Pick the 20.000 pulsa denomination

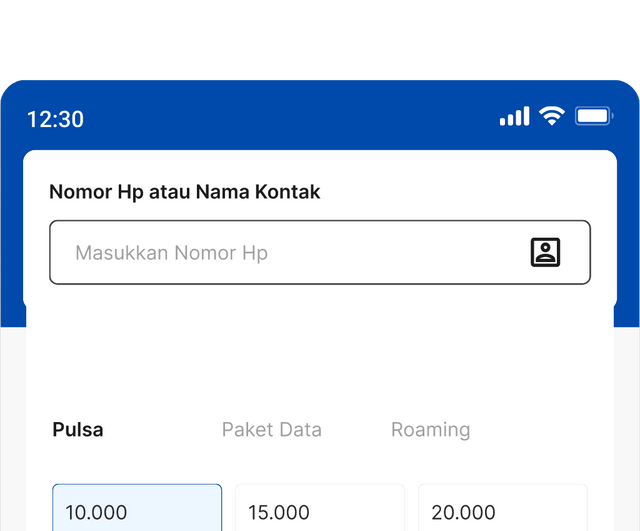click(503, 508)
